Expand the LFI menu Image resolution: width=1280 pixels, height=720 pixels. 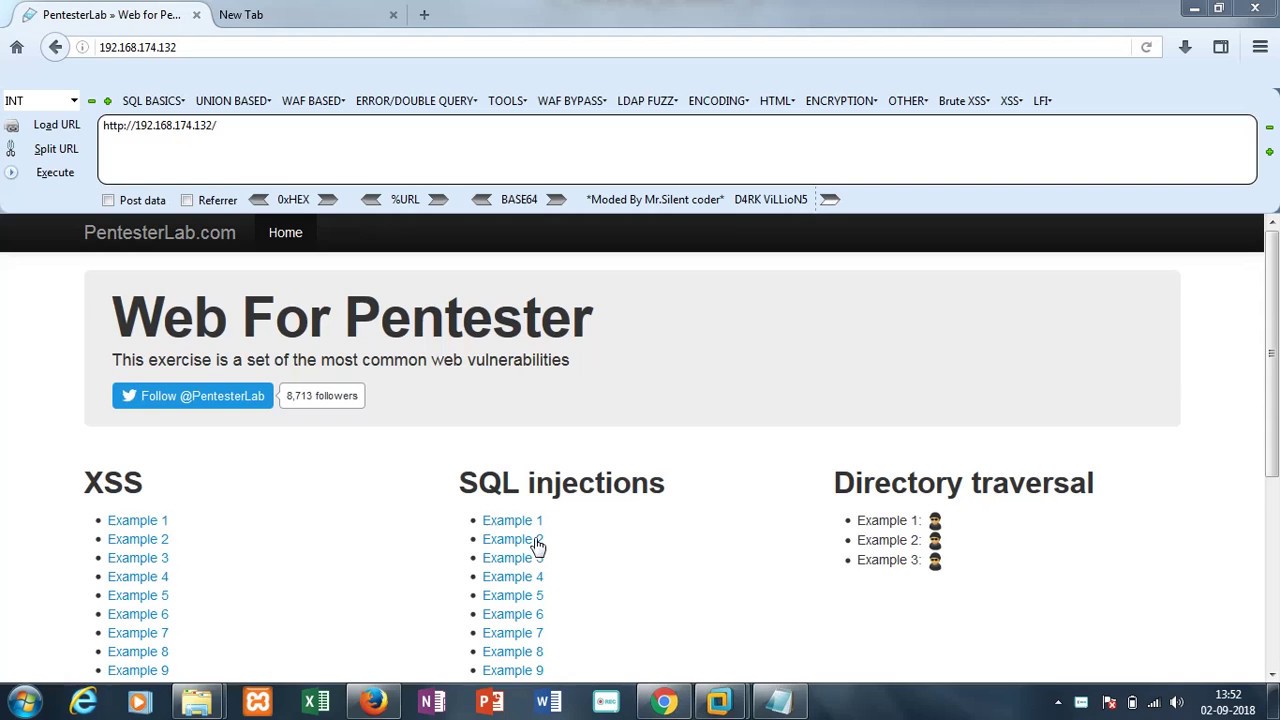(x=1042, y=101)
